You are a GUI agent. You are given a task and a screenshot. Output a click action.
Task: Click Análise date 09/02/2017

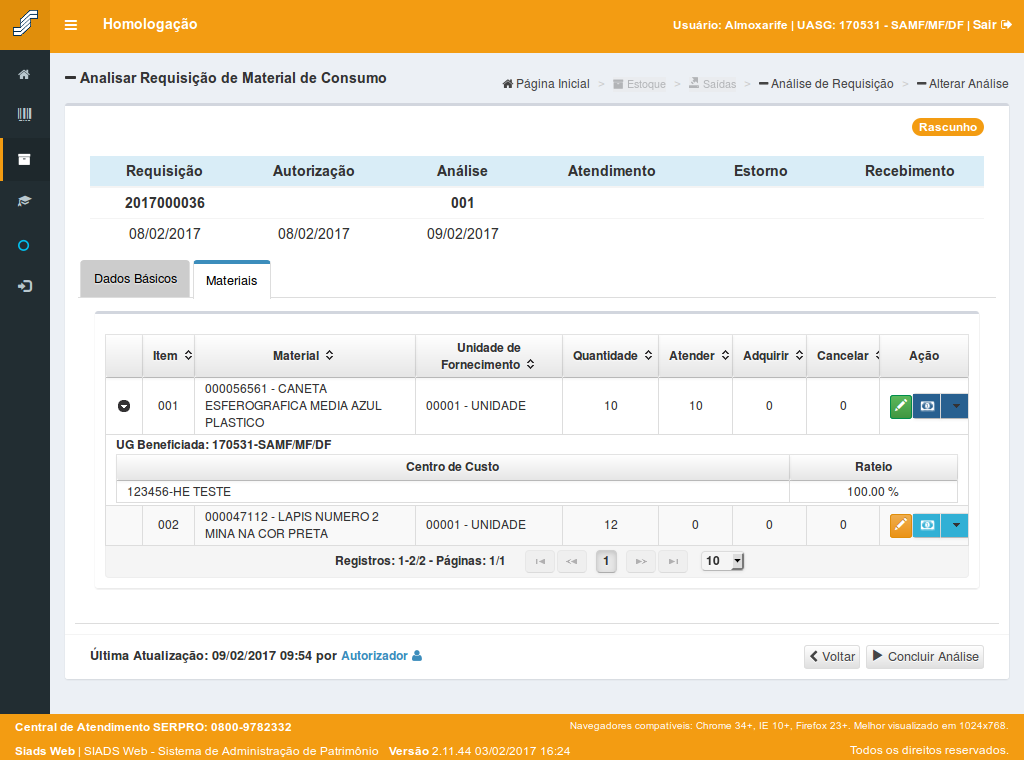(462, 234)
